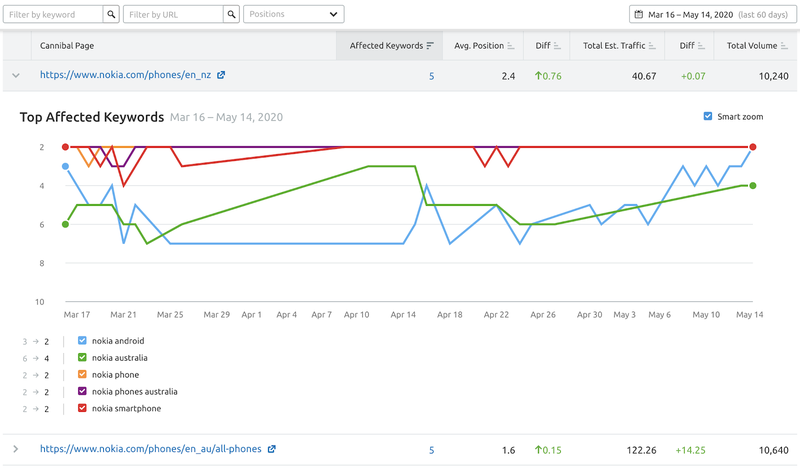
Task: Uncheck the nokia australia legend checkbox
Action: tap(82, 358)
